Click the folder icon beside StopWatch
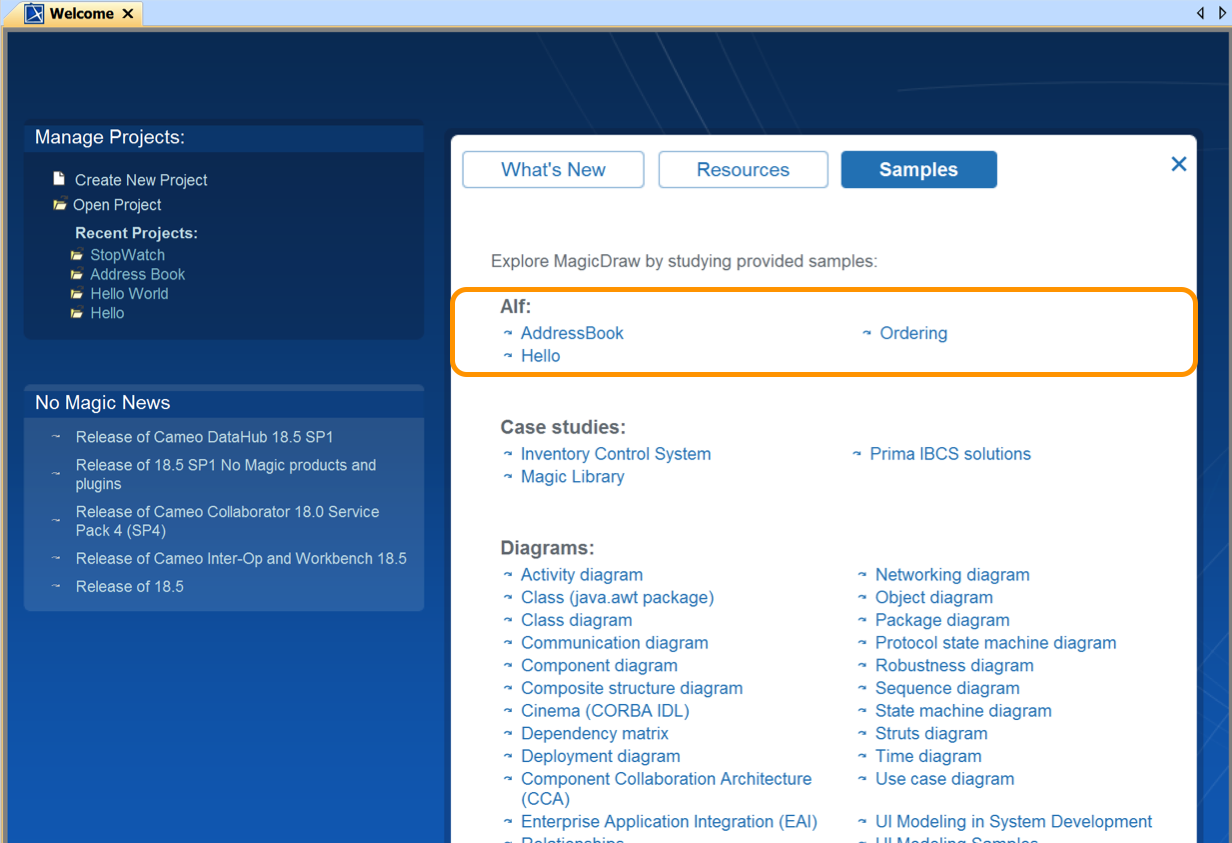The image size is (1232, 843). 77,255
